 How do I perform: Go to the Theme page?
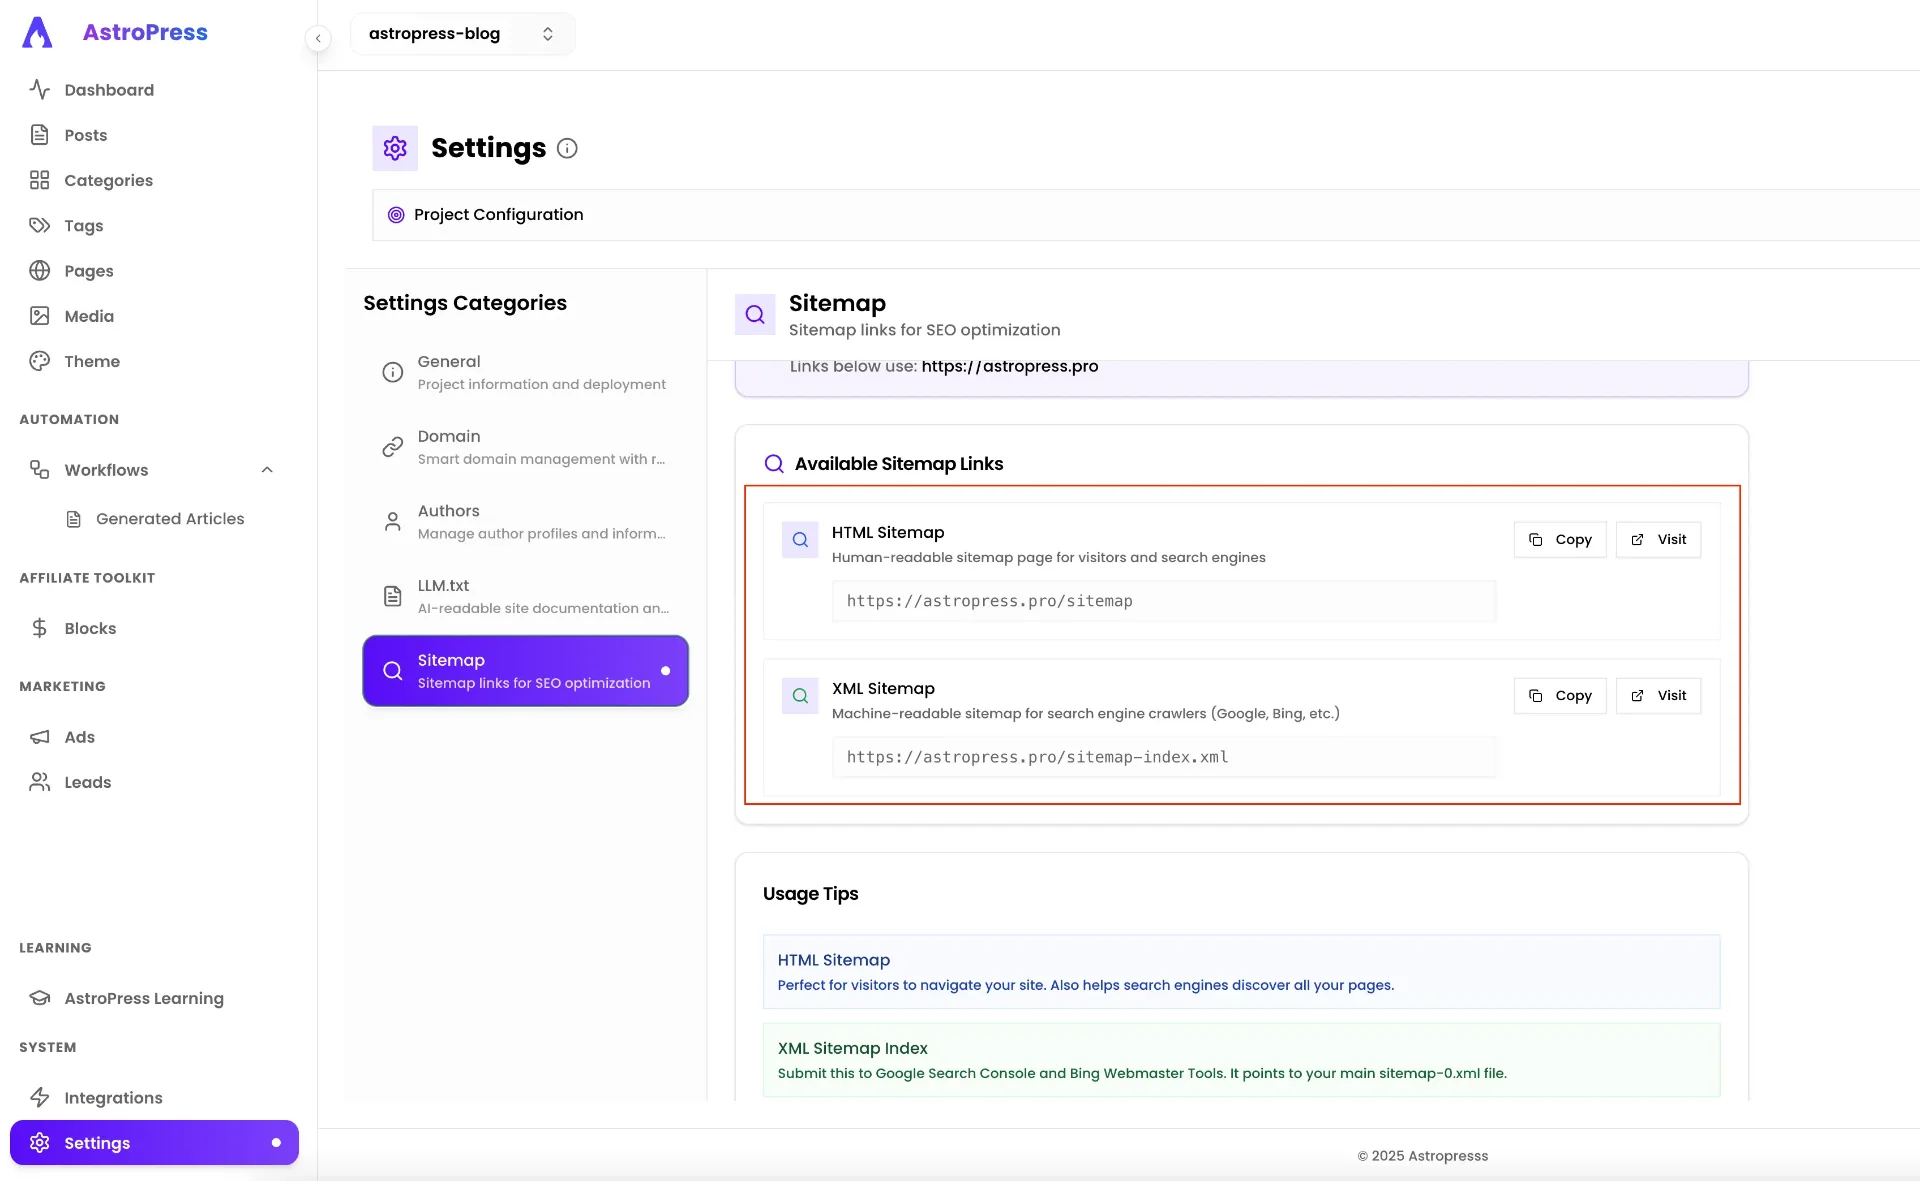tap(91, 361)
